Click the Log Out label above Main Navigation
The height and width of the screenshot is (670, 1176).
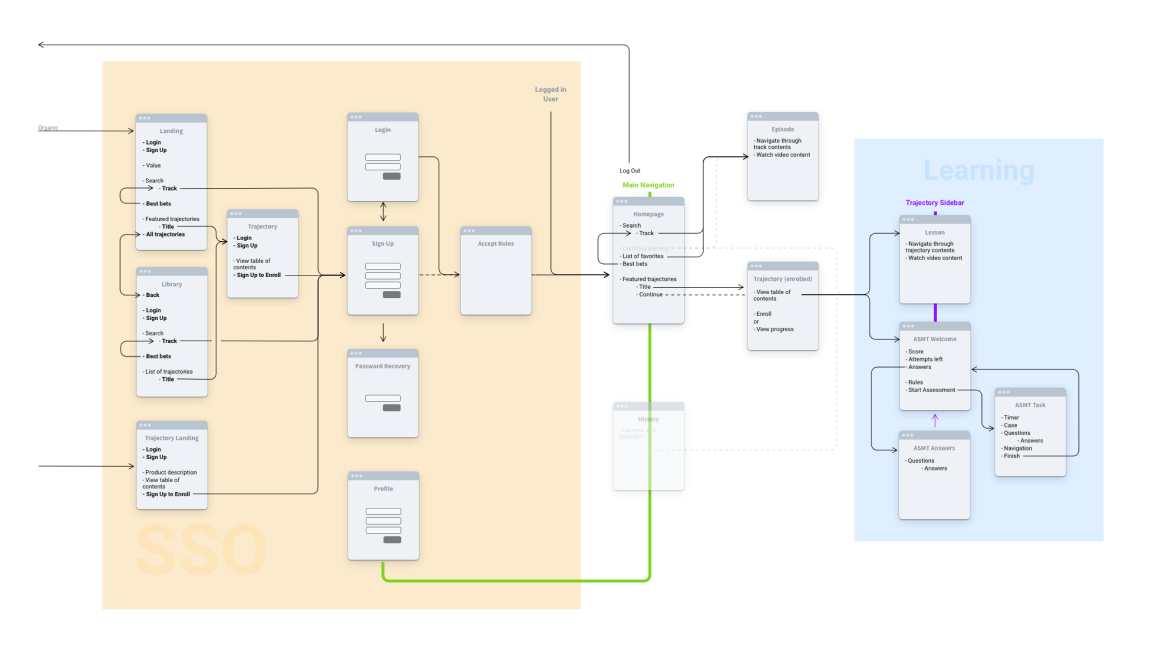[630, 171]
